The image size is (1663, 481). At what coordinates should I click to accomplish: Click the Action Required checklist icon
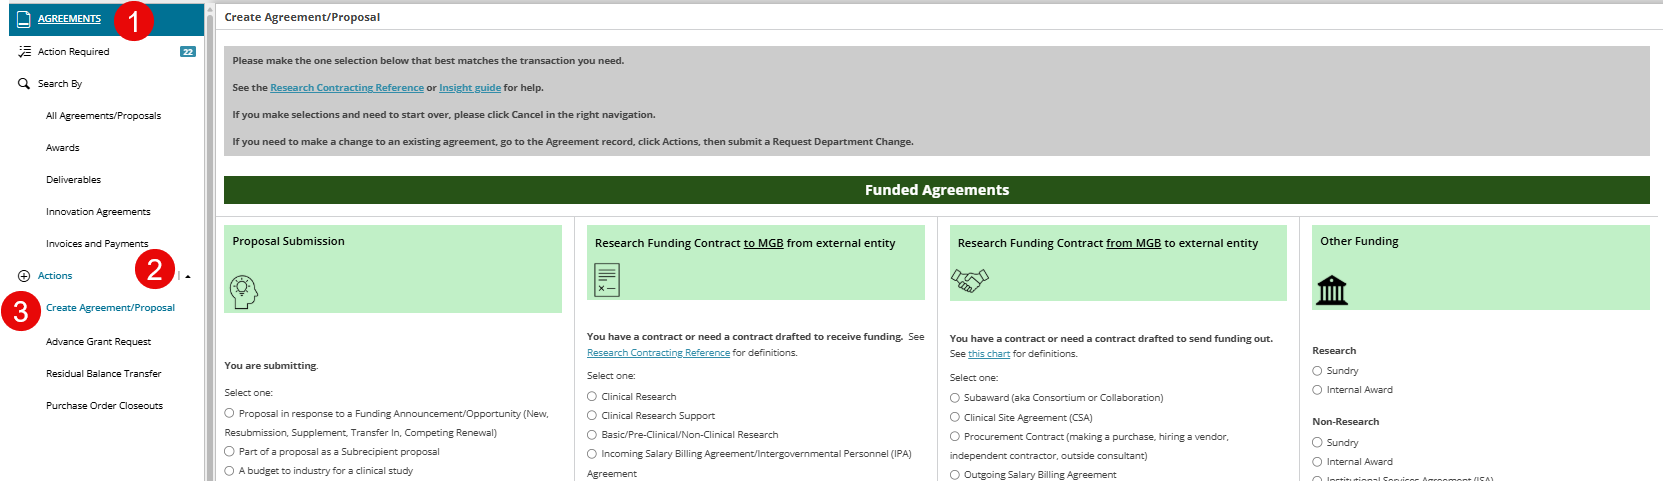(x=24, y=51)
